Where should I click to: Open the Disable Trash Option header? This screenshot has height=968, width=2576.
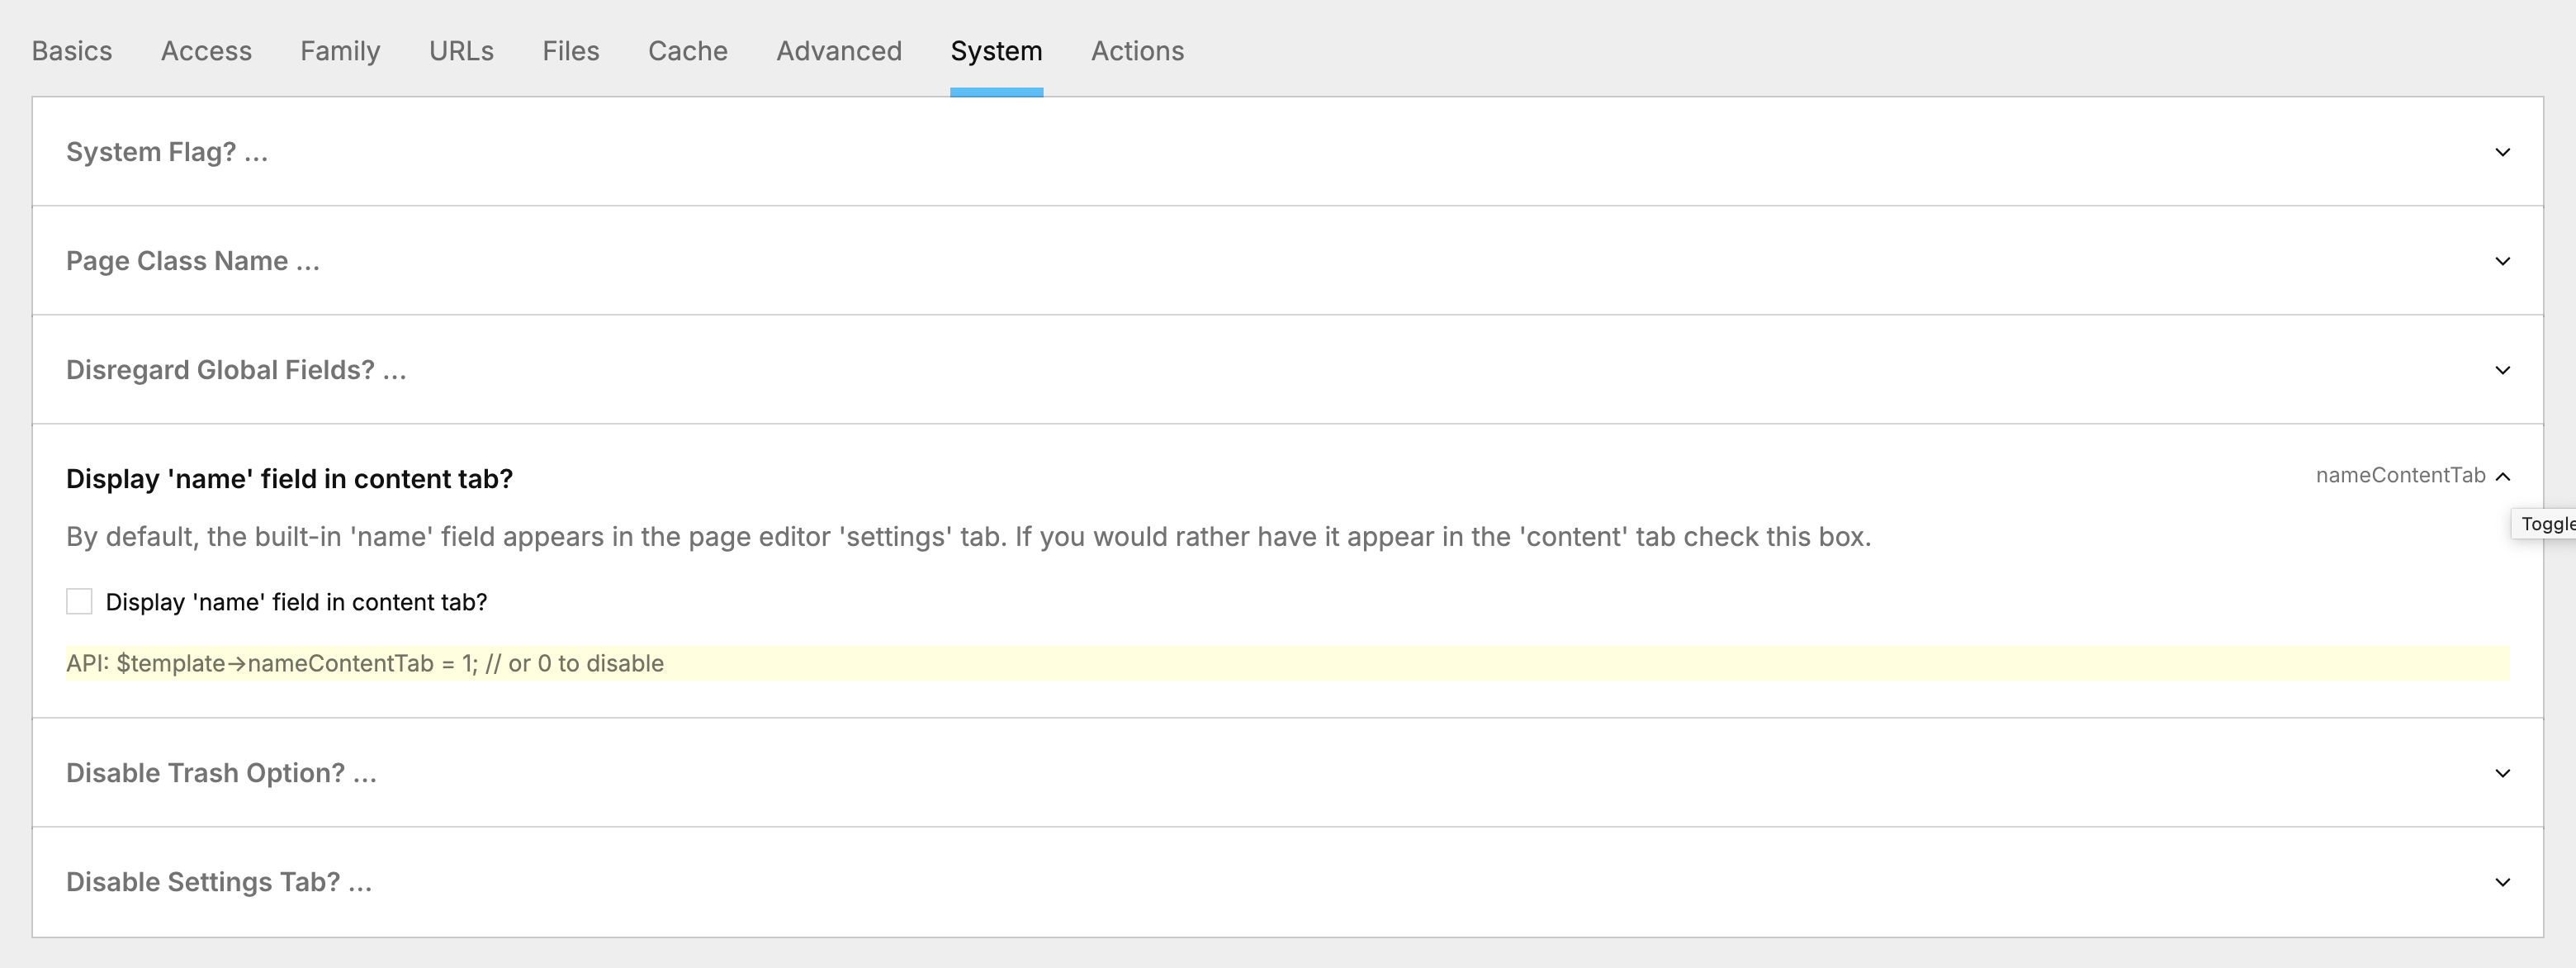click(x=221, y=773)
